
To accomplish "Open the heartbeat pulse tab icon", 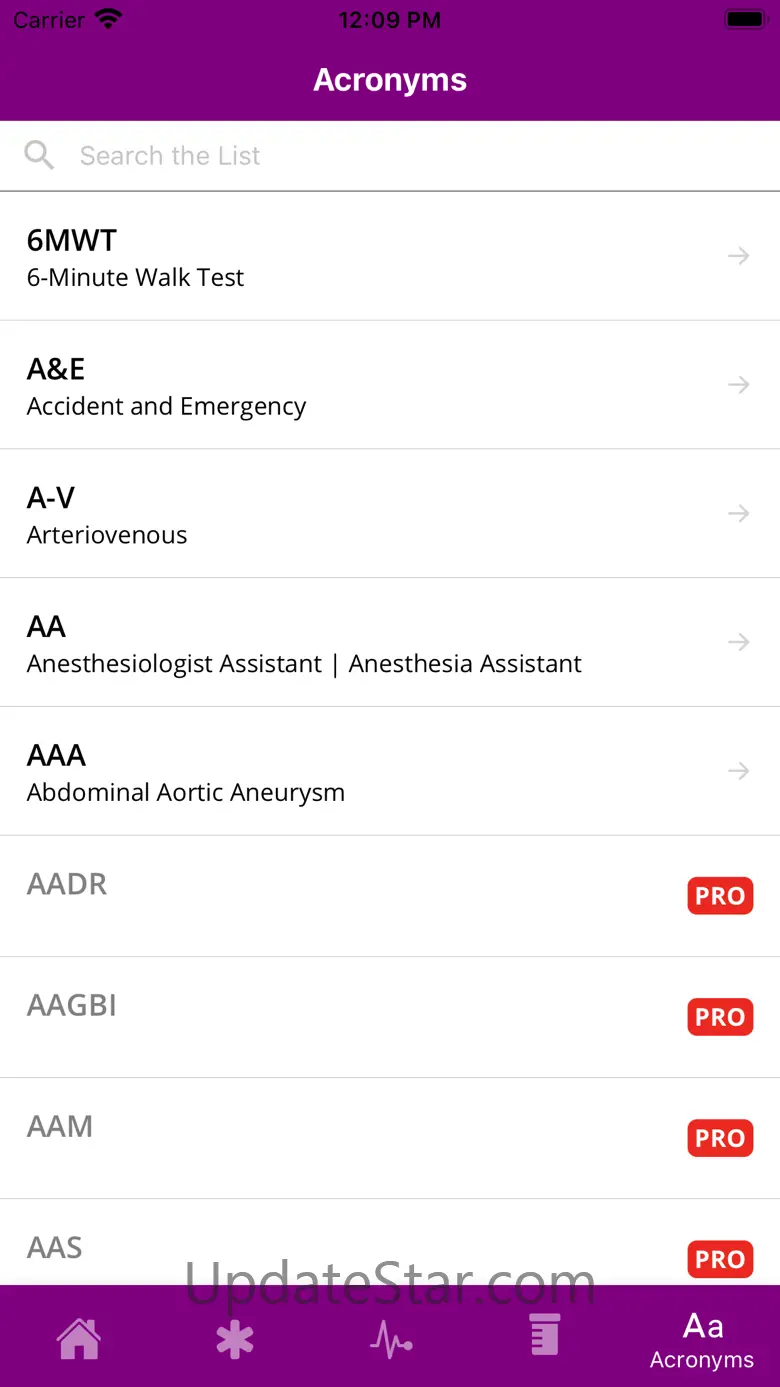I will pyautogui.click(x=391, y=1338).
